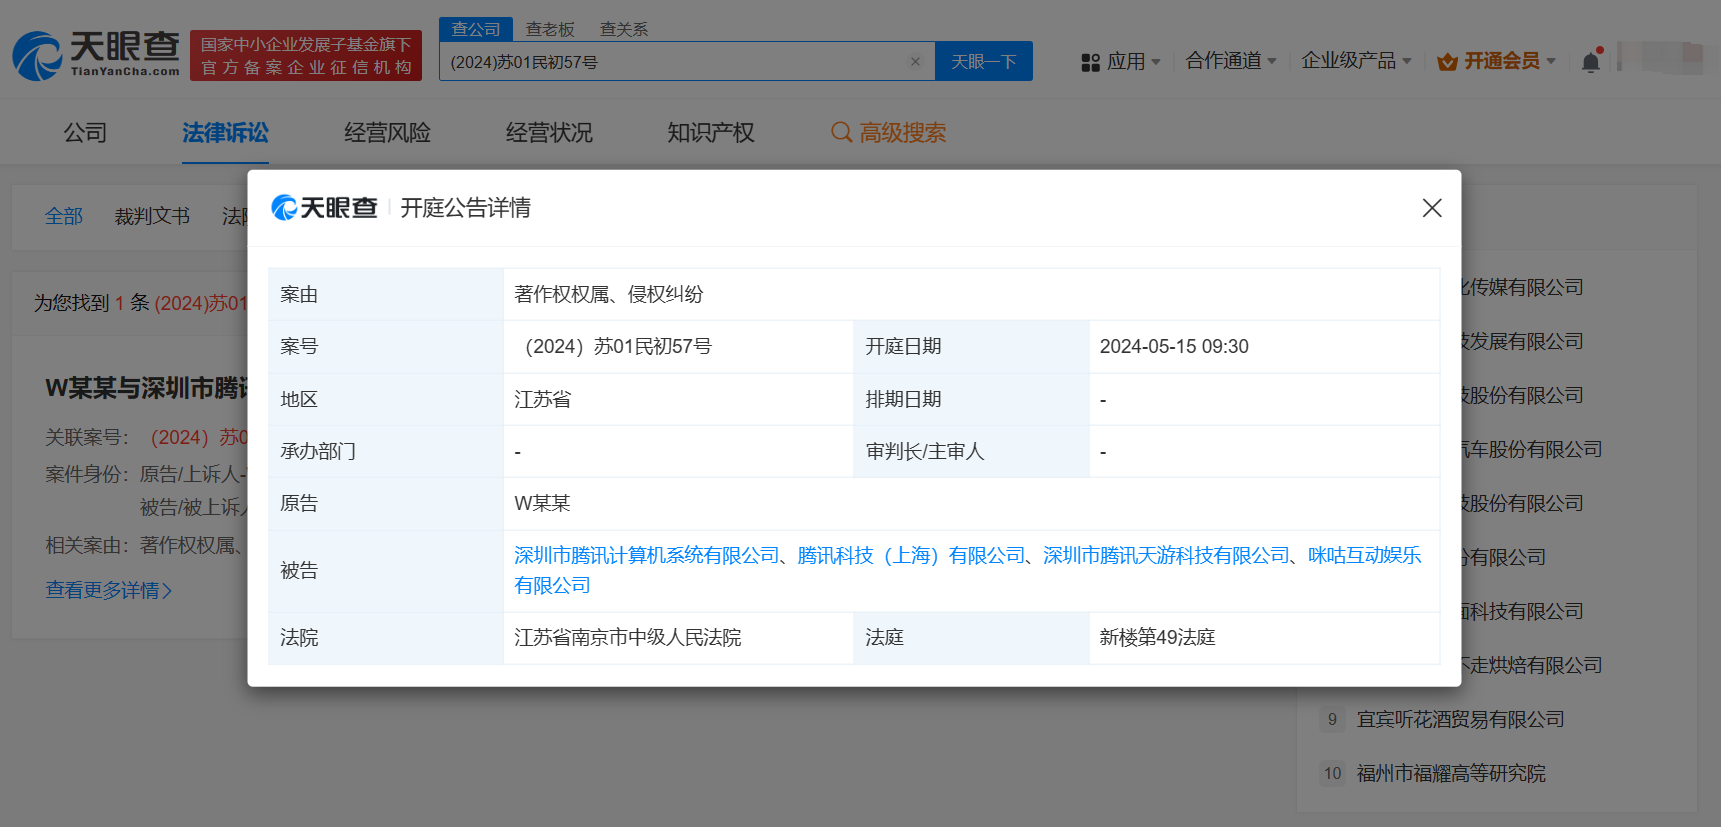The width and height of the screenshot is (1721, 827).
Task: Click the 应用 grid icon
Action: coord(1090,62)
